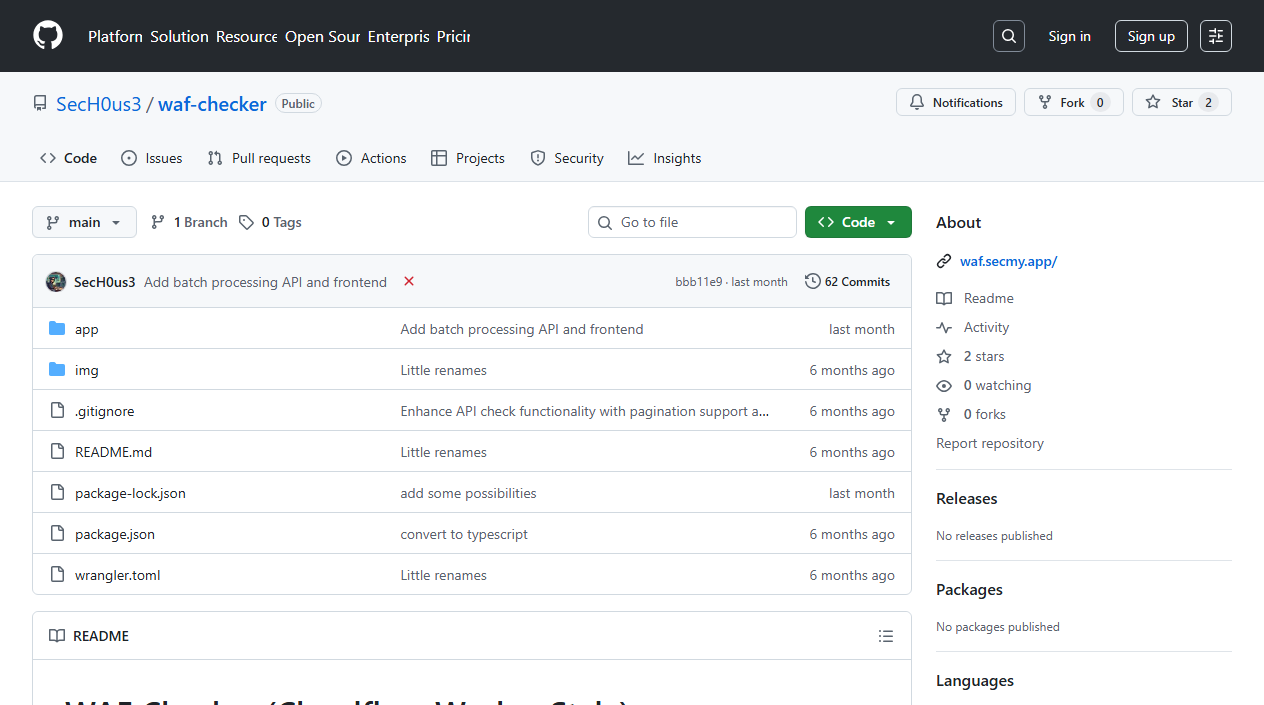Viewport: 1264px width, 705px height.
Task: Click the pulse icon next to Activity
Action: click(944, 328)
